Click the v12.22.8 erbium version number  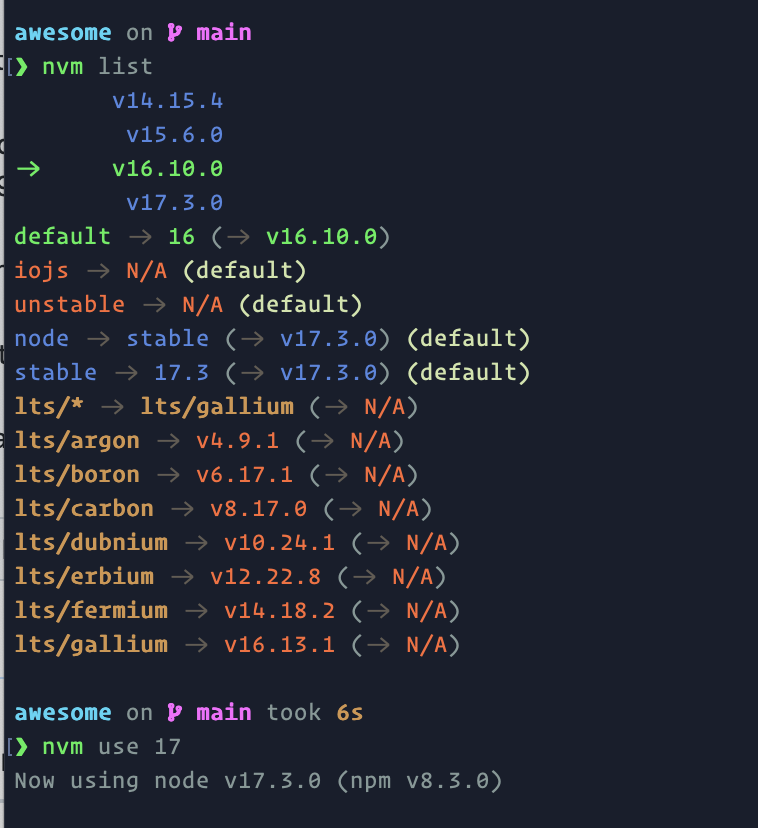pos(265,577)
